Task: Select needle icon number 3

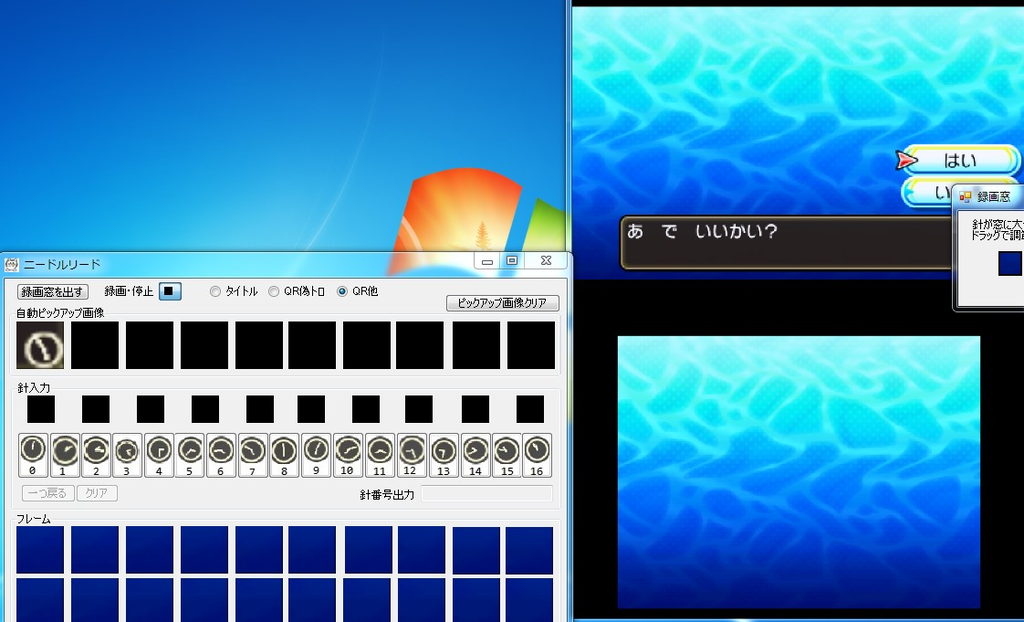Action: pos(127,455)
